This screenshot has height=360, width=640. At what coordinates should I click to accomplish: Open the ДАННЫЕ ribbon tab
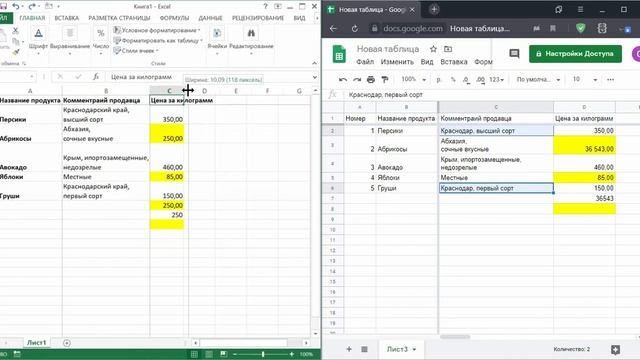tap(210, 18)
